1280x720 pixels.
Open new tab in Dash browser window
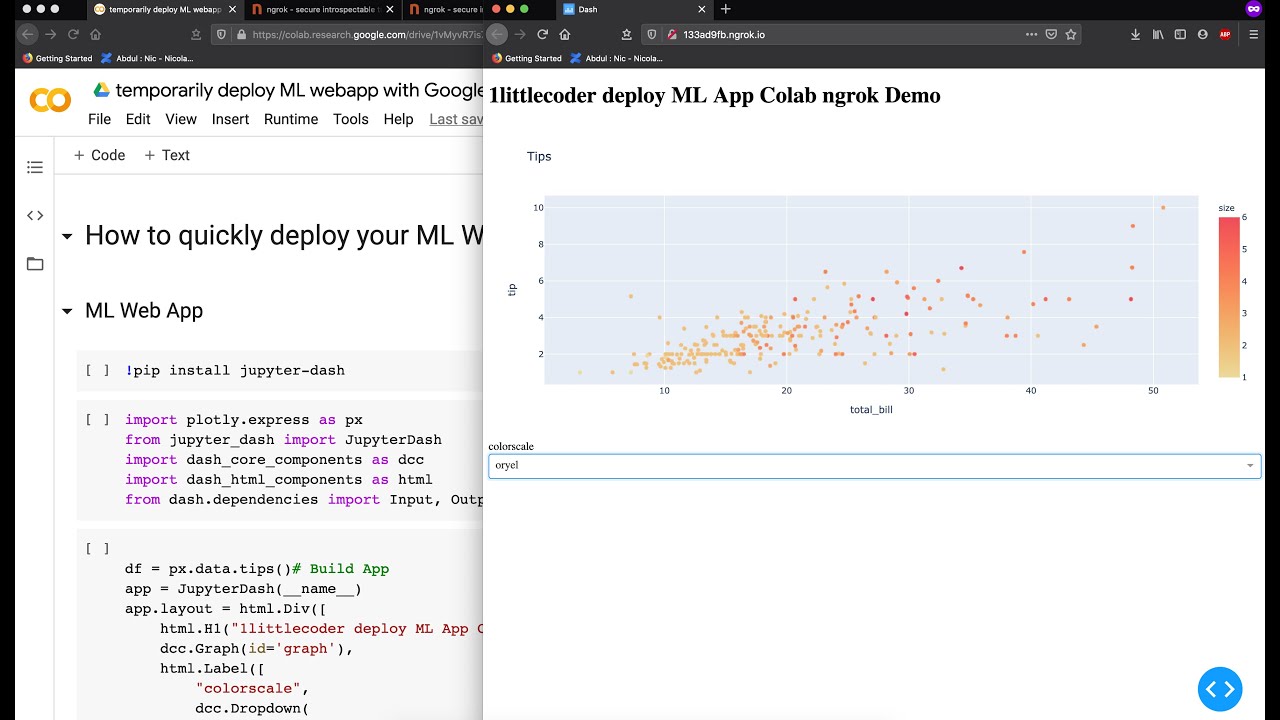726,9
